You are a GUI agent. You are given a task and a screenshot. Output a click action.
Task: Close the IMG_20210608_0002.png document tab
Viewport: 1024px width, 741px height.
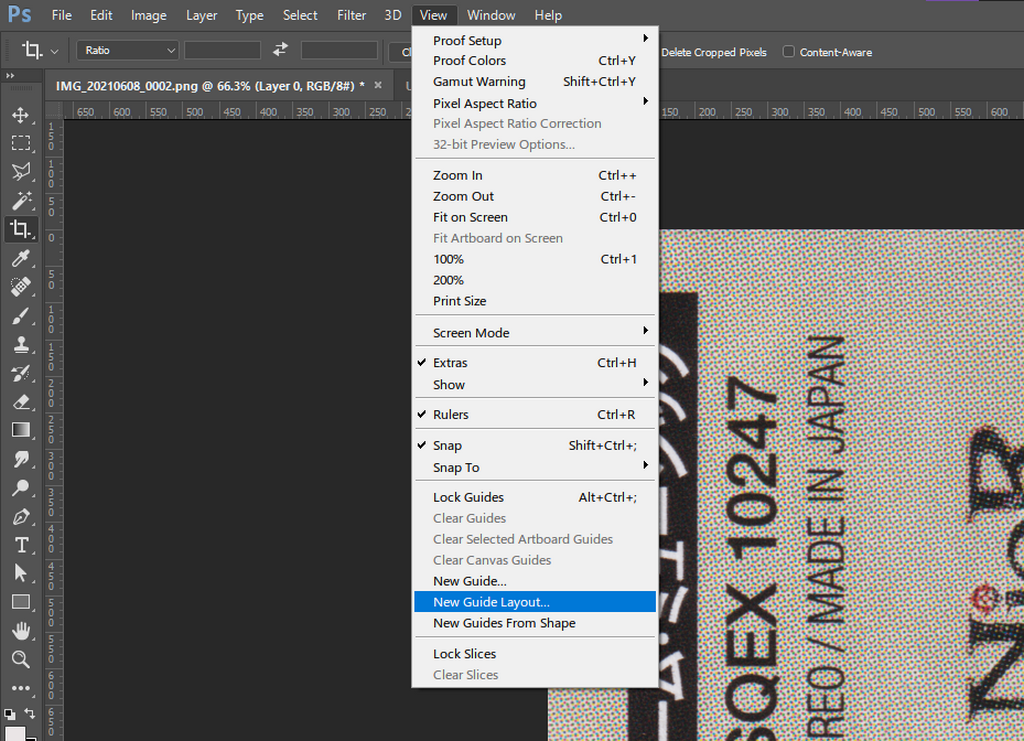pos(378,85)
